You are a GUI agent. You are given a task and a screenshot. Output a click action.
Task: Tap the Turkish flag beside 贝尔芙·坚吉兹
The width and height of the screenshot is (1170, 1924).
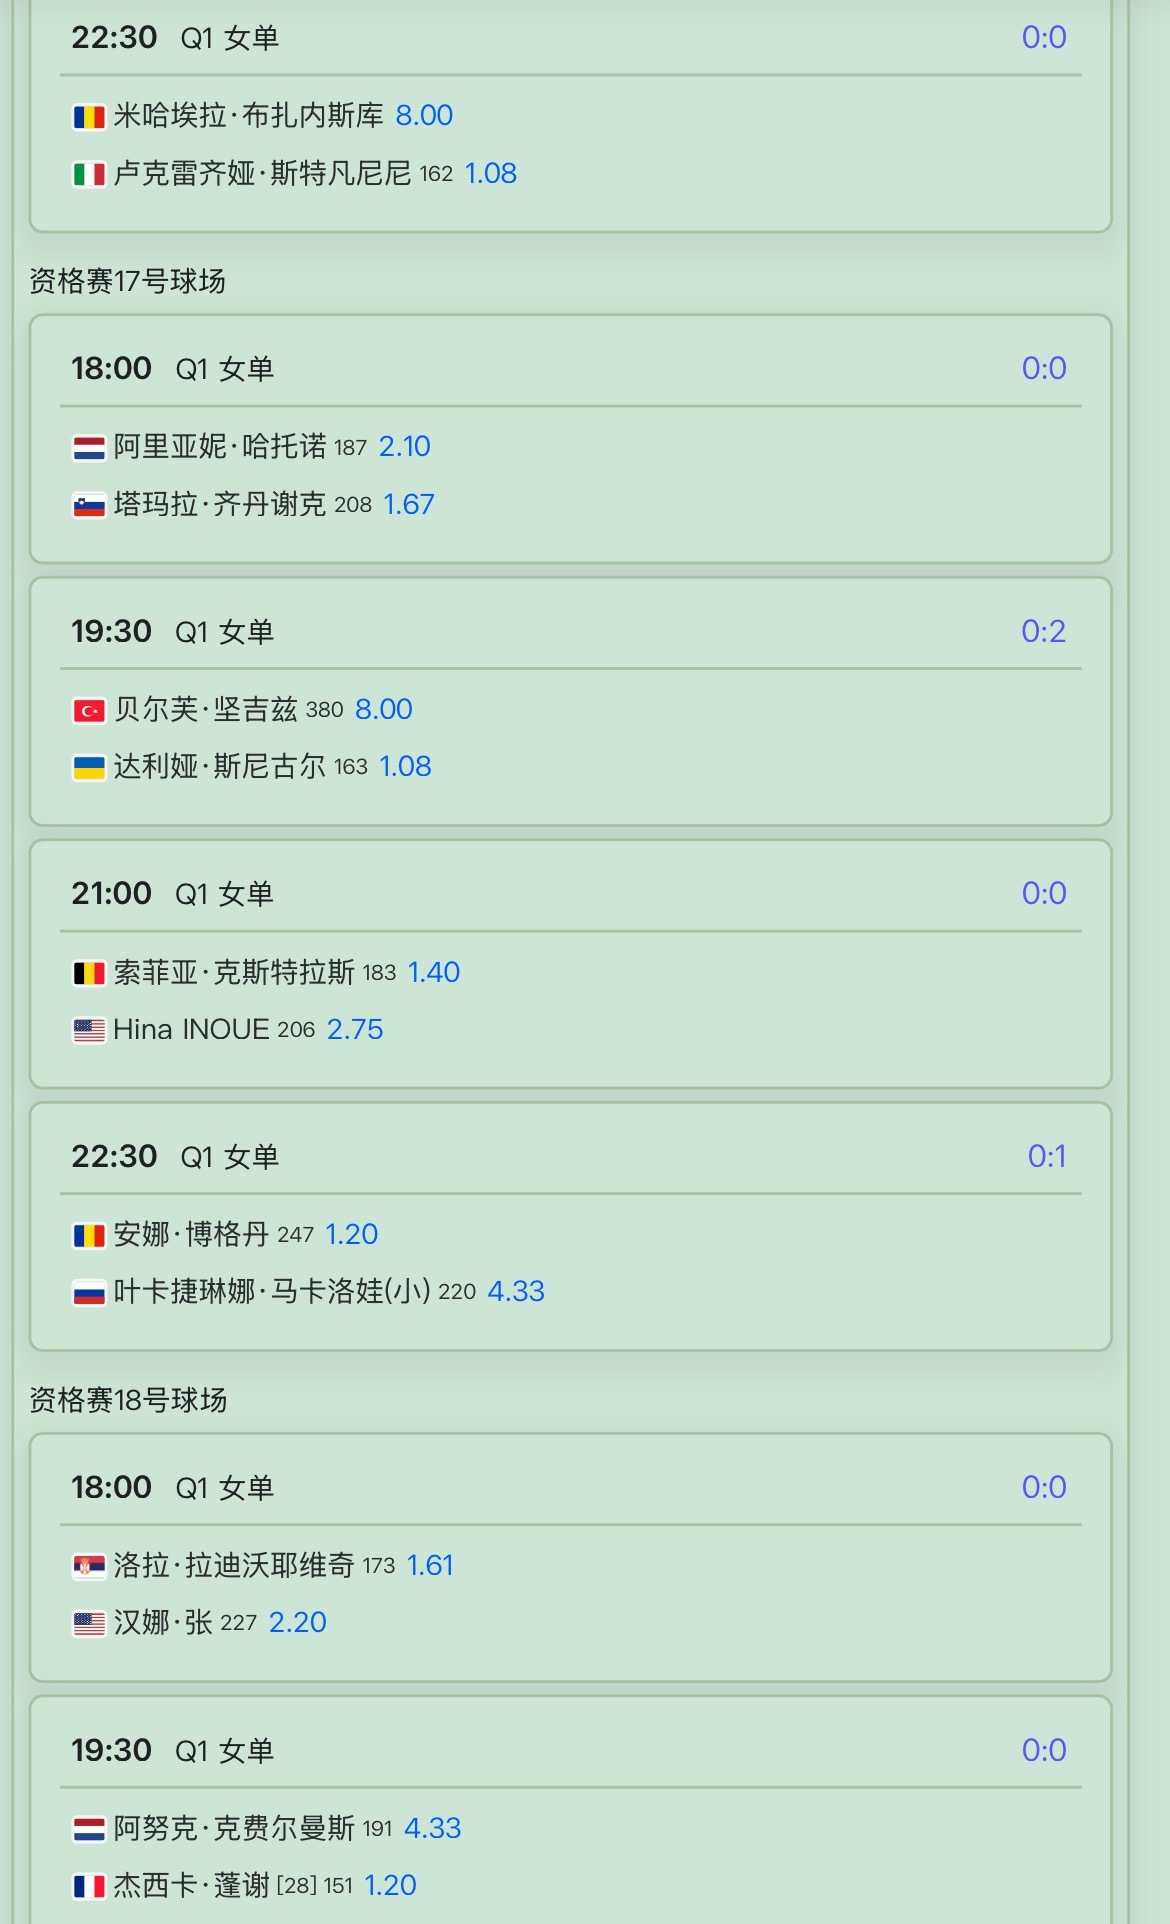click(89, 711)
